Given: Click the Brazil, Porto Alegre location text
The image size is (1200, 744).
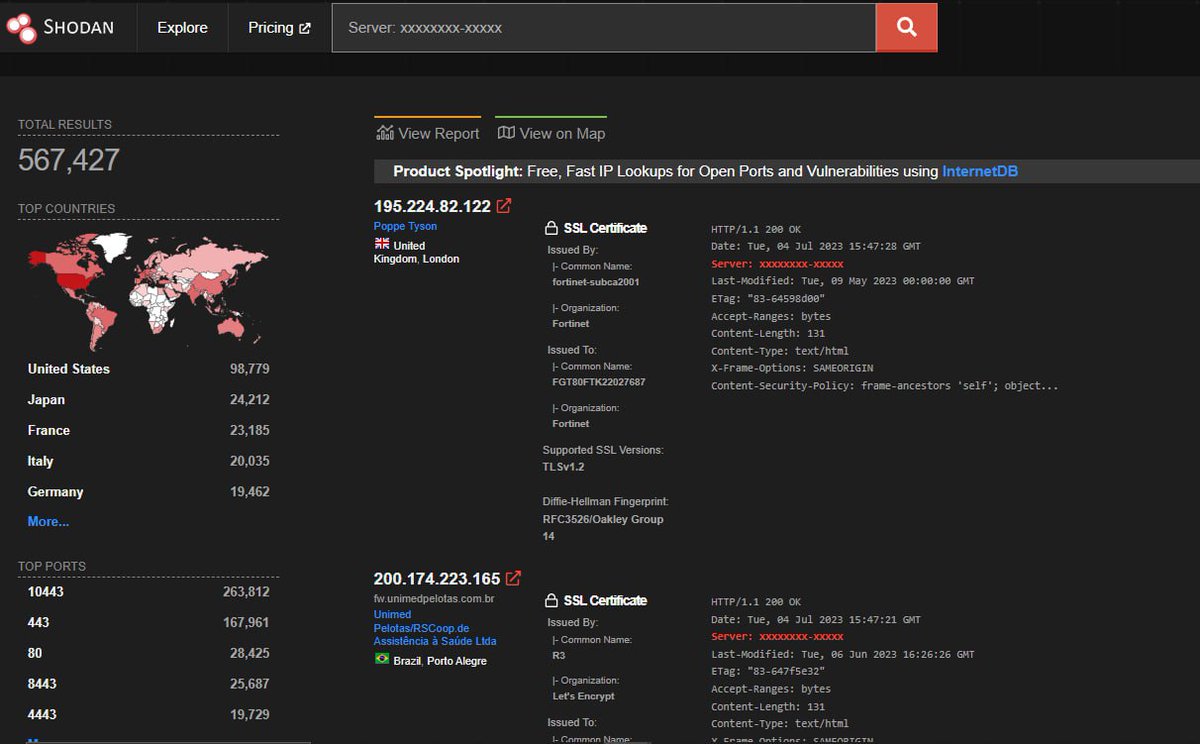Looking at the screenshot, I should [x=440, y=661].
